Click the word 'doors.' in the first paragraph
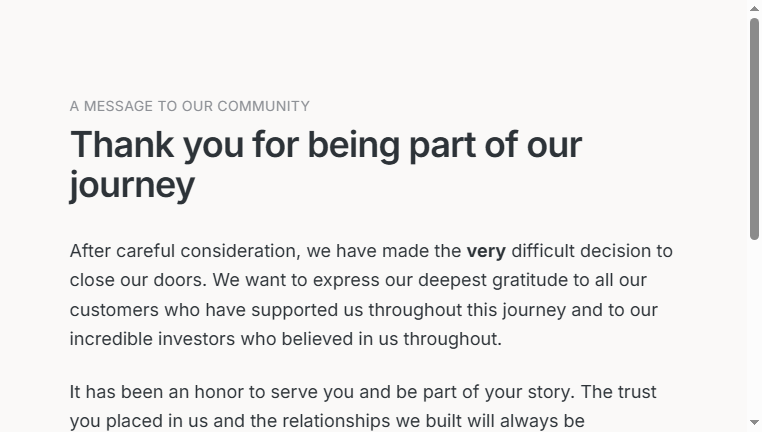This screenshot has width=762, height=432. (180, 280)
